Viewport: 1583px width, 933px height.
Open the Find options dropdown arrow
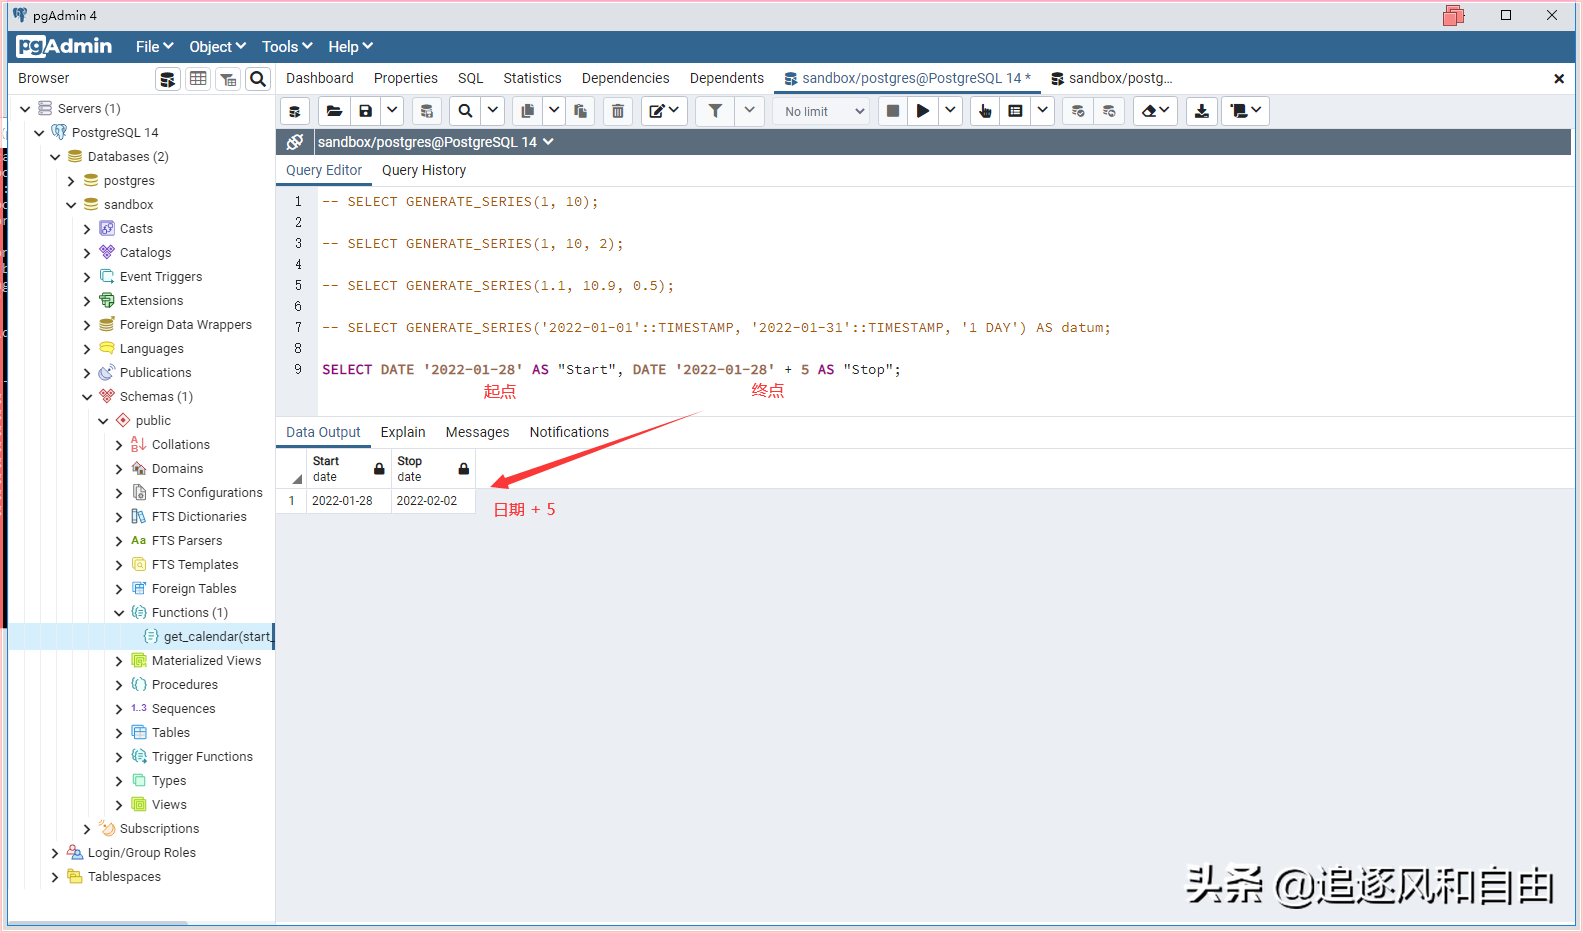click(493, 111)
